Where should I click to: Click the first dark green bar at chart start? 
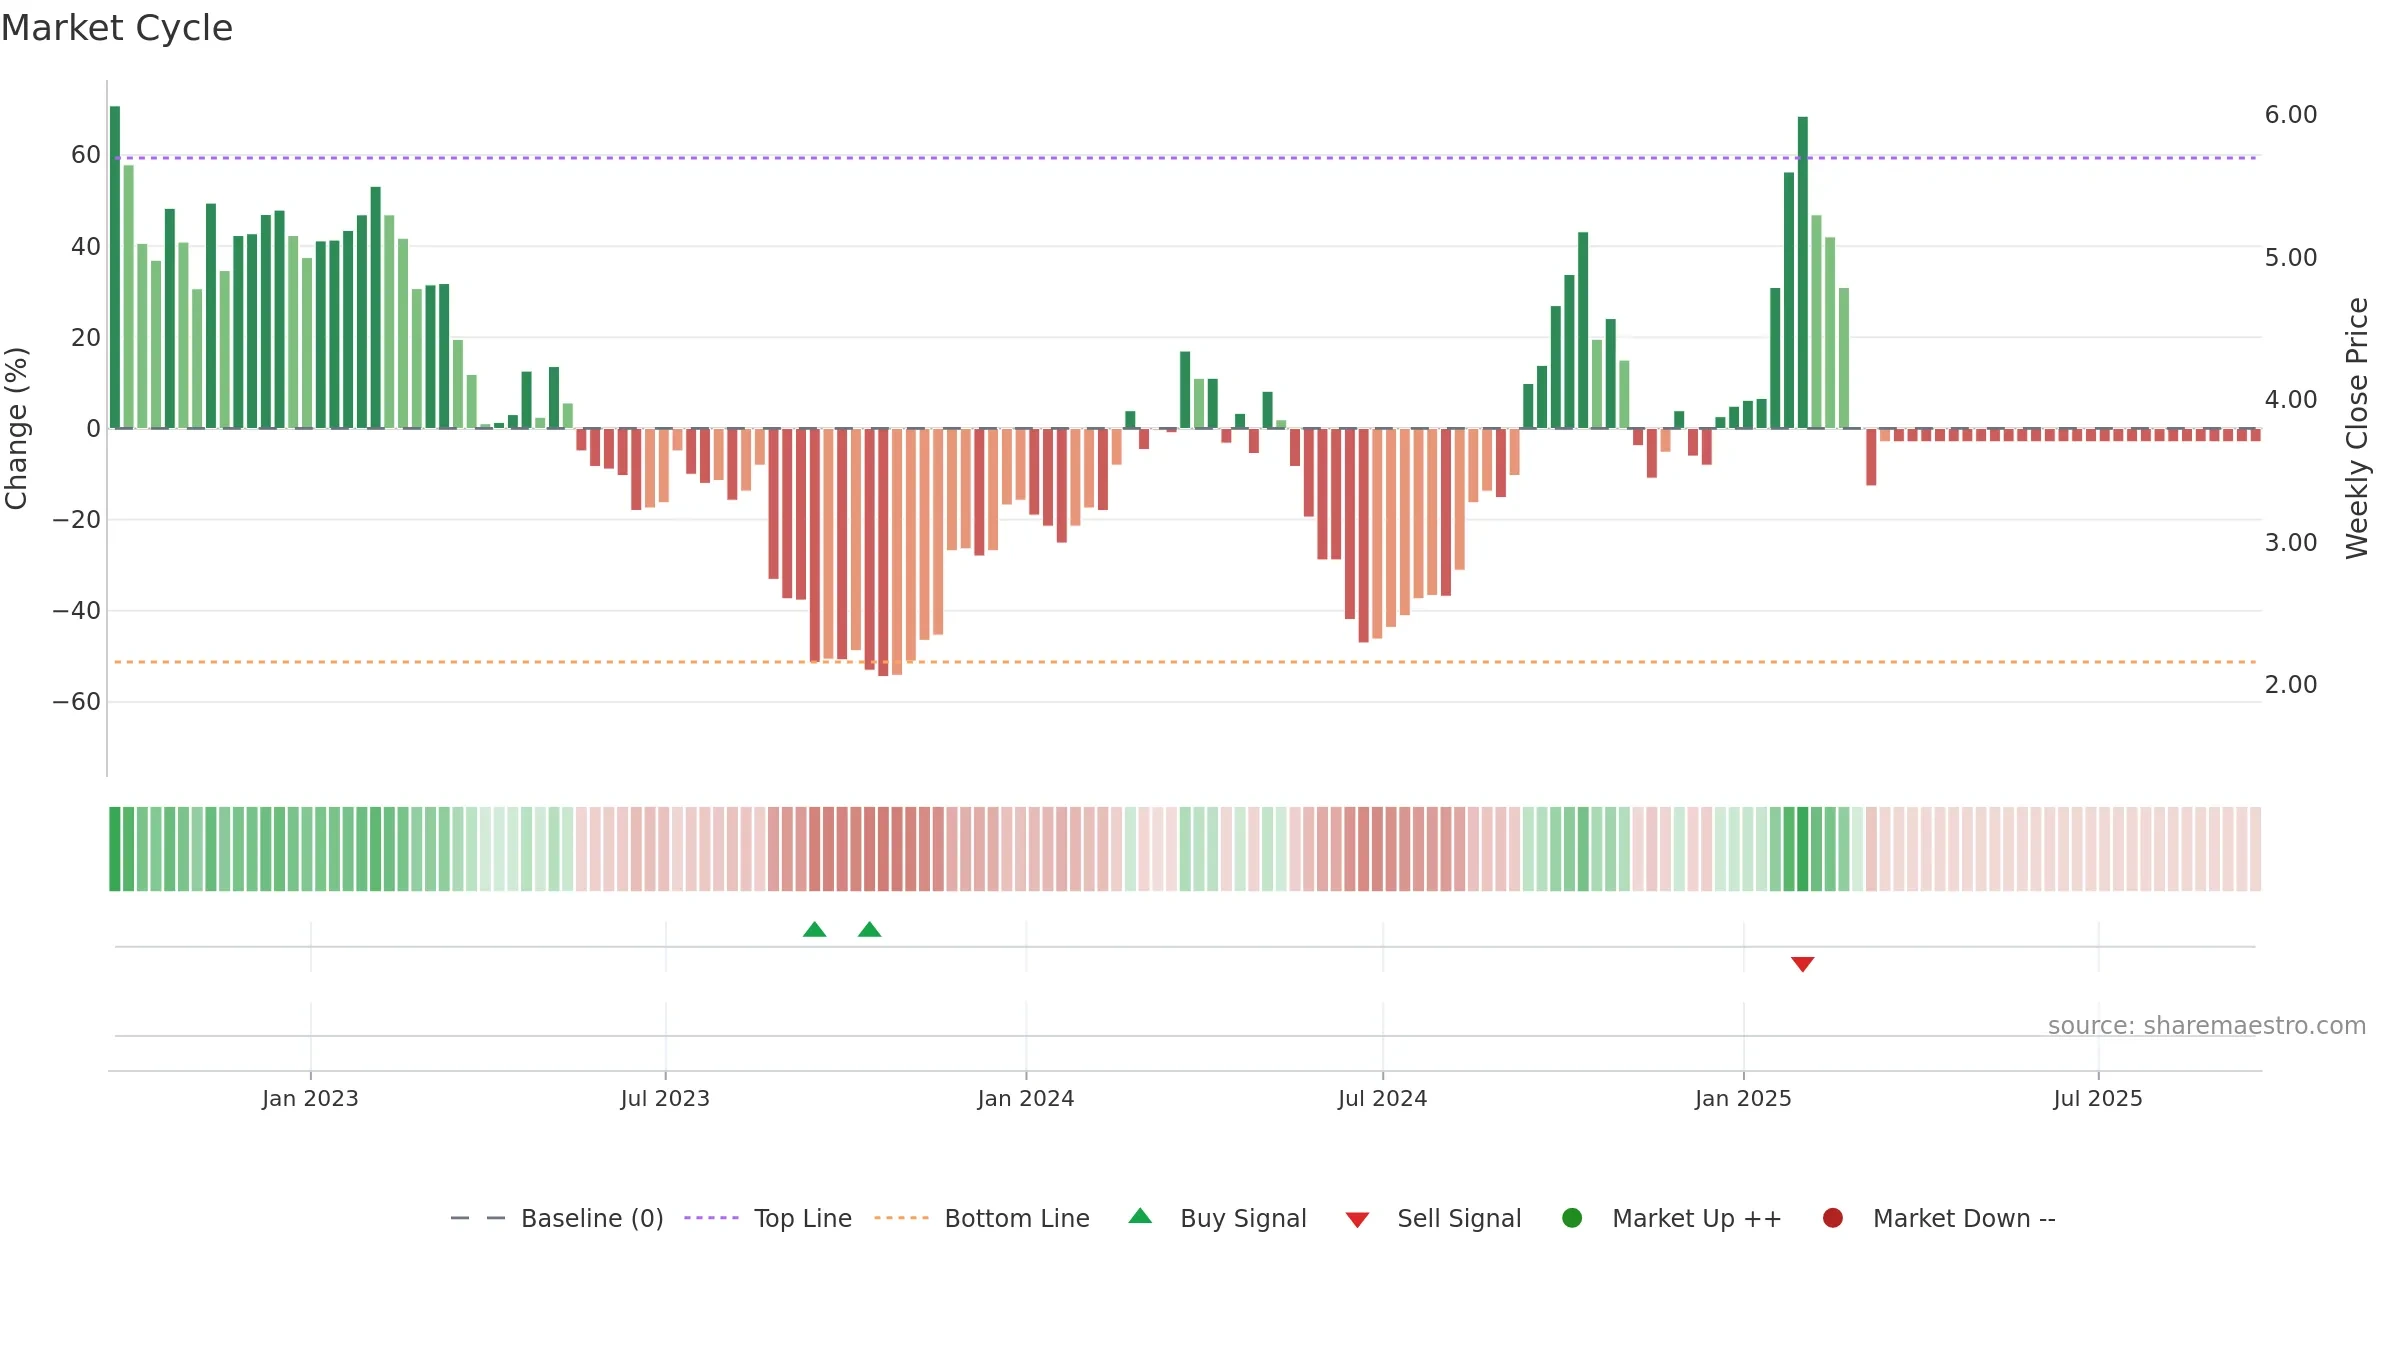coord(115,267)
